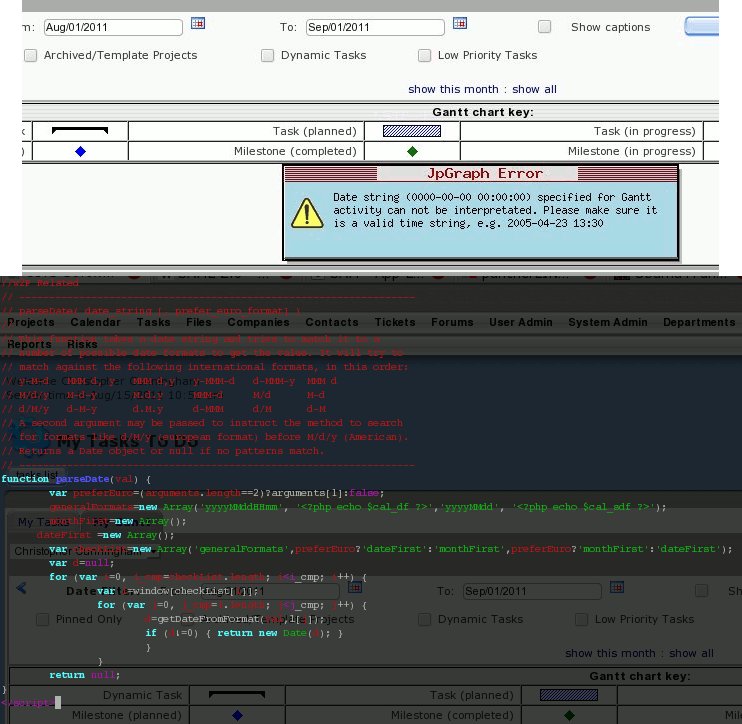The height and width of the screenshot is (724, 742).
Task: Open Contacts from the navigation bar
Action: point(332,322)
